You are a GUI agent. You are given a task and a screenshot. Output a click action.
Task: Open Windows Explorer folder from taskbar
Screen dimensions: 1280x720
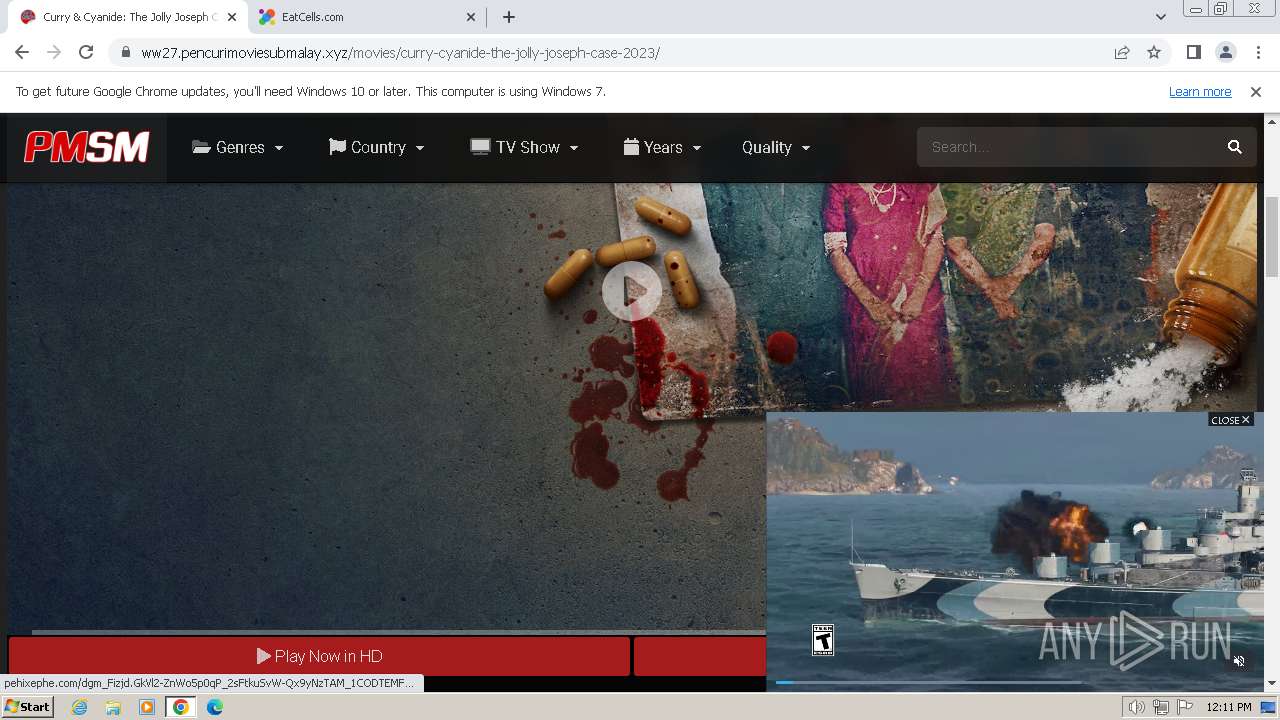tap(113, 707)
